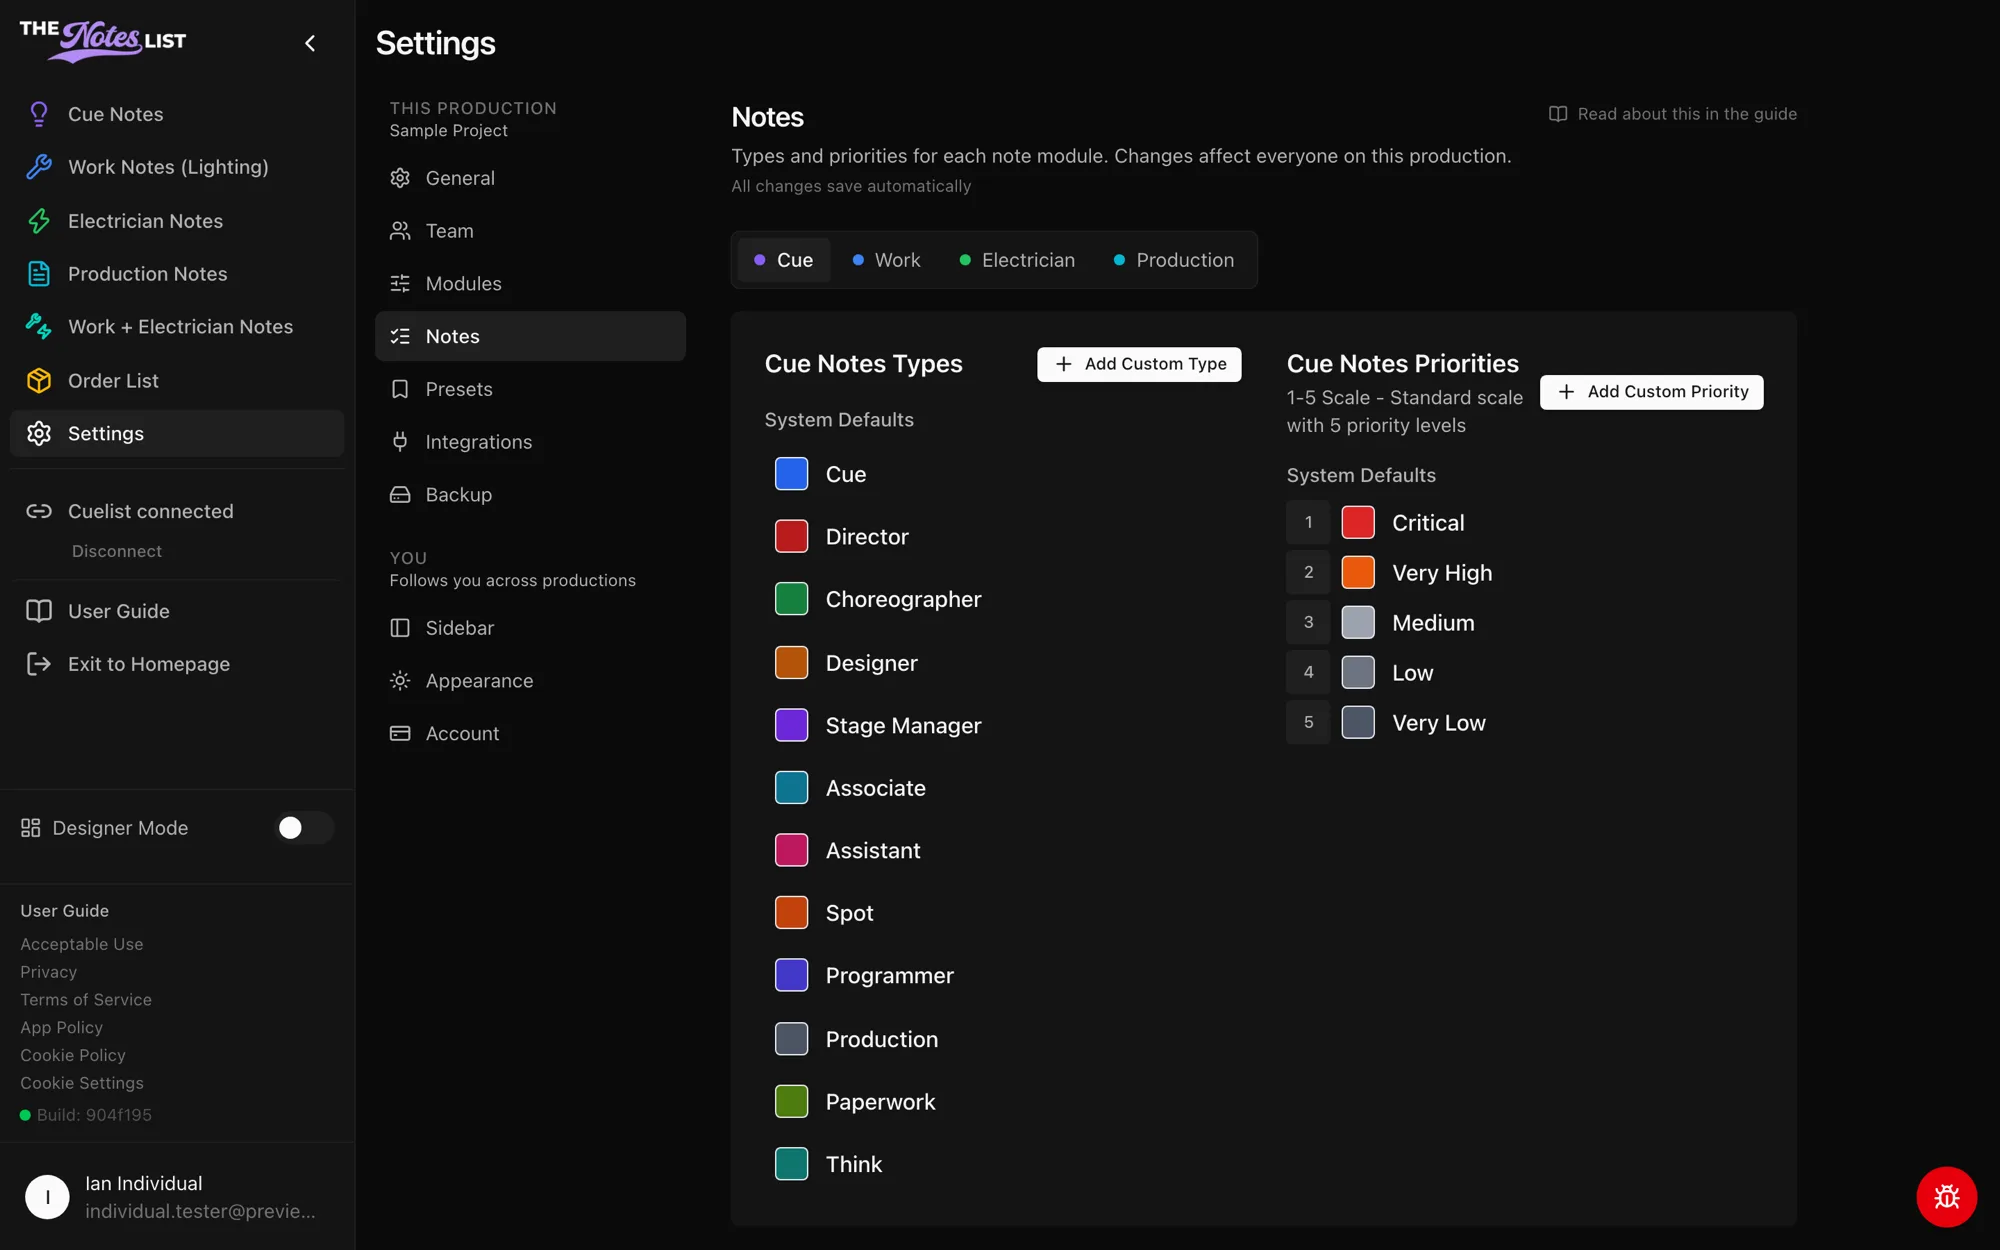This screenshot has height=1250, width=2000.
Task: Open Terms of Service link
Action: [86, 1000]
